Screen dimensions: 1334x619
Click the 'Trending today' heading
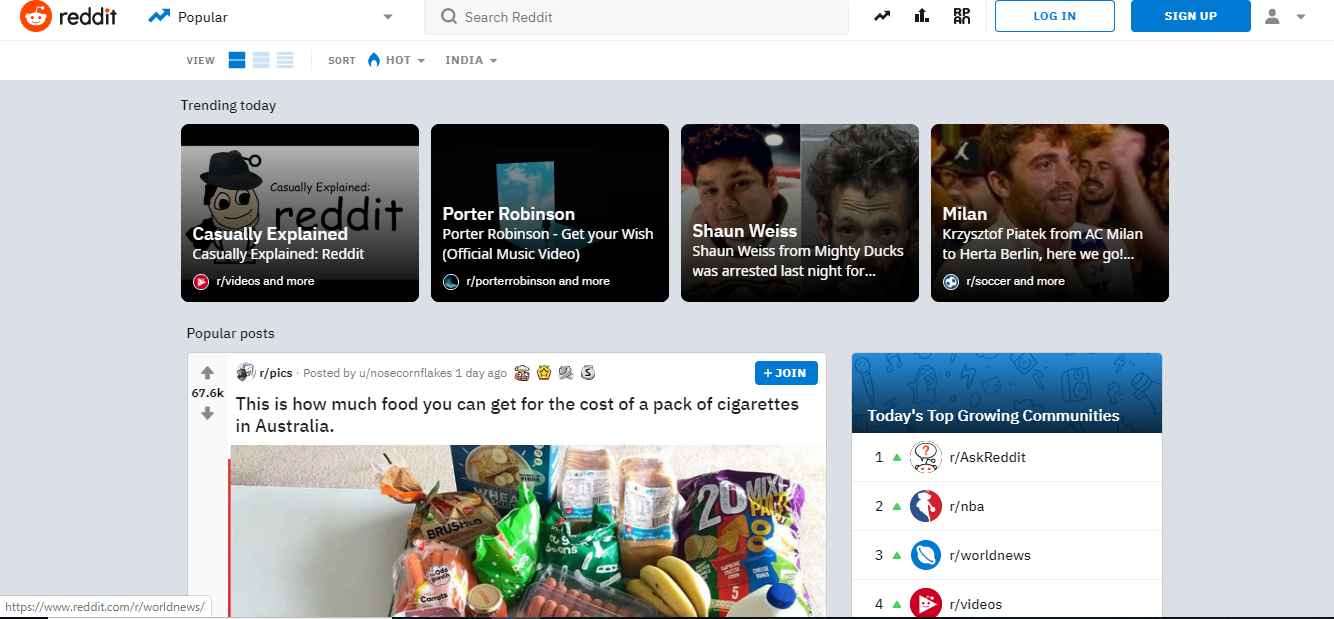228,105
